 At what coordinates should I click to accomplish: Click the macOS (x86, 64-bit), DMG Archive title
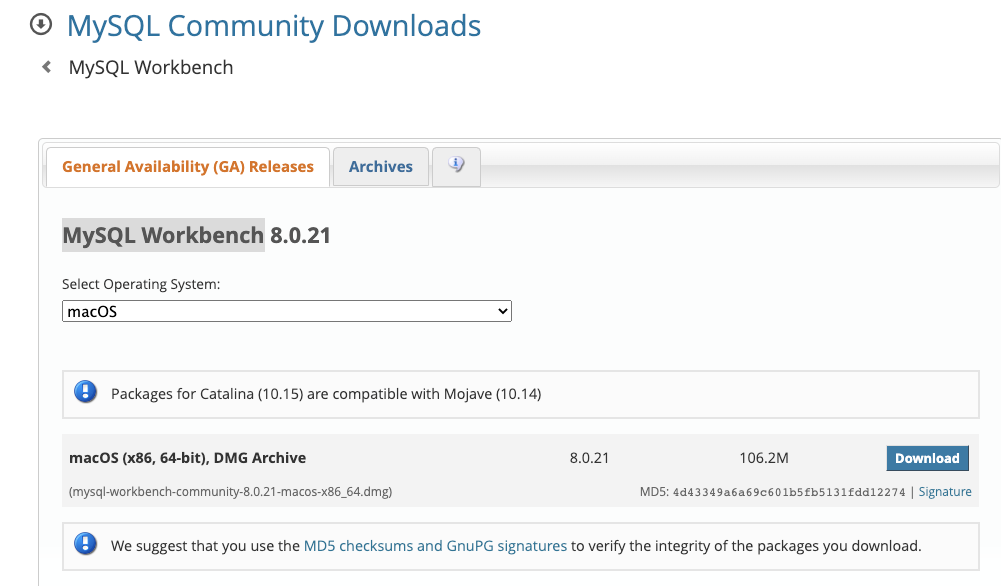188,458
